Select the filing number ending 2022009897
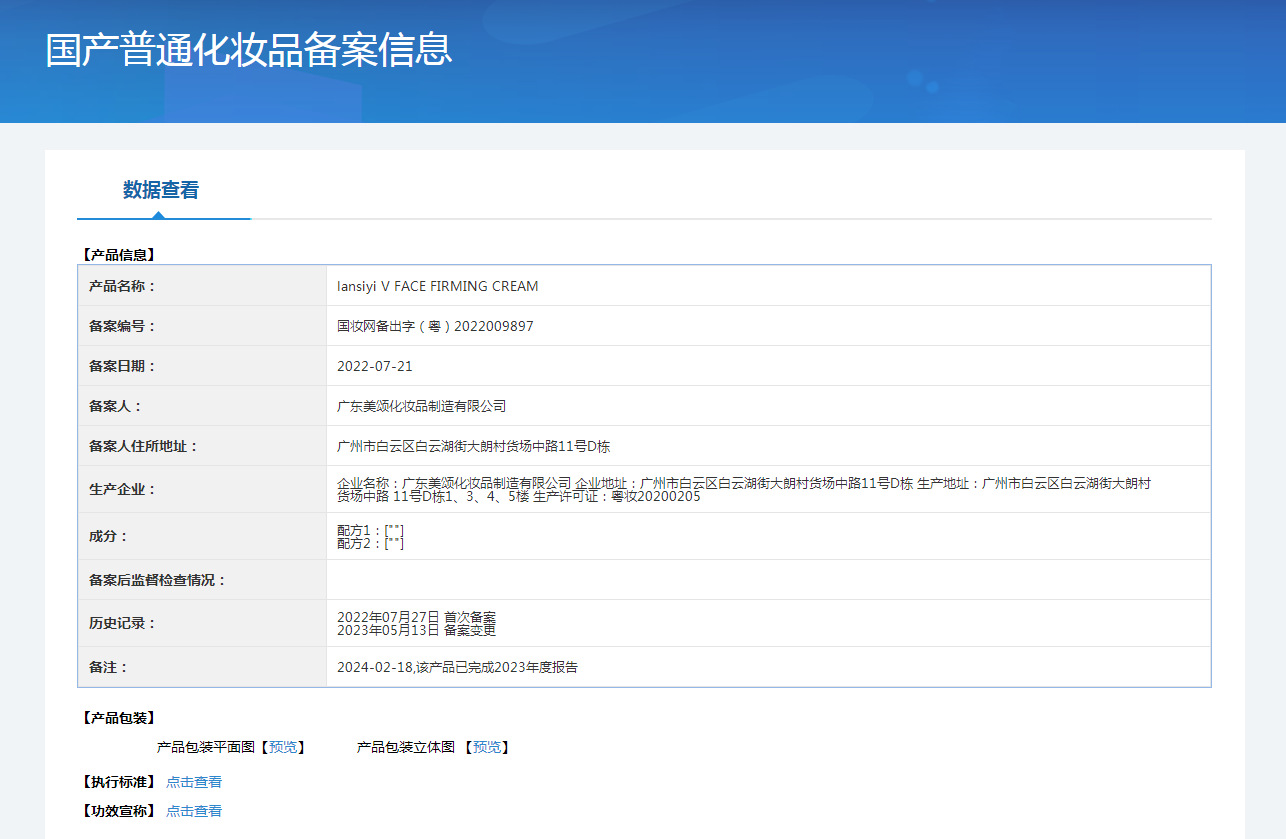This screenshot has width=1286, height=839. coord(435,326)
